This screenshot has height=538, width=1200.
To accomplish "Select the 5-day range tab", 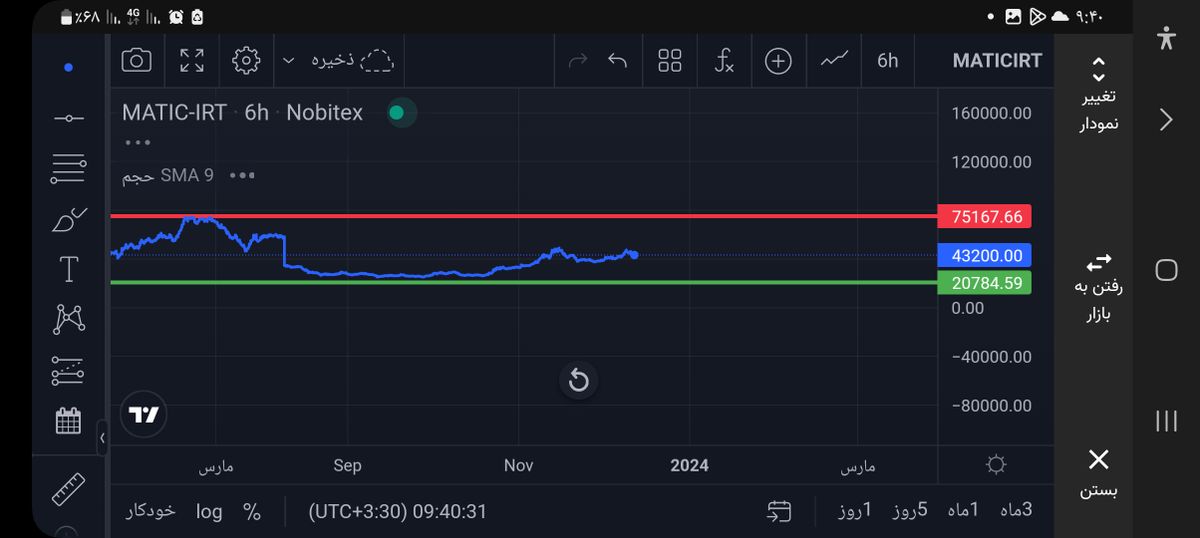I will coord(910,510).
